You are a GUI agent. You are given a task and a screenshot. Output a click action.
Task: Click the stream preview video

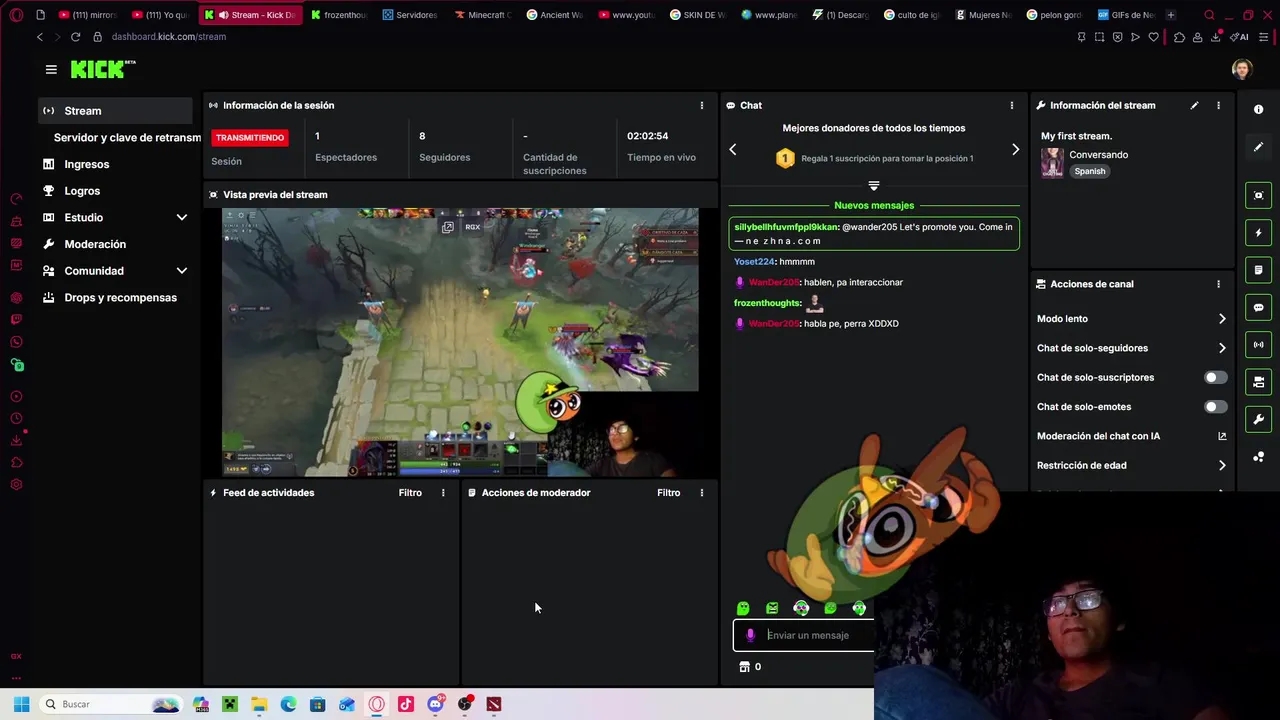pyautogui.click(x=460, y=342)
